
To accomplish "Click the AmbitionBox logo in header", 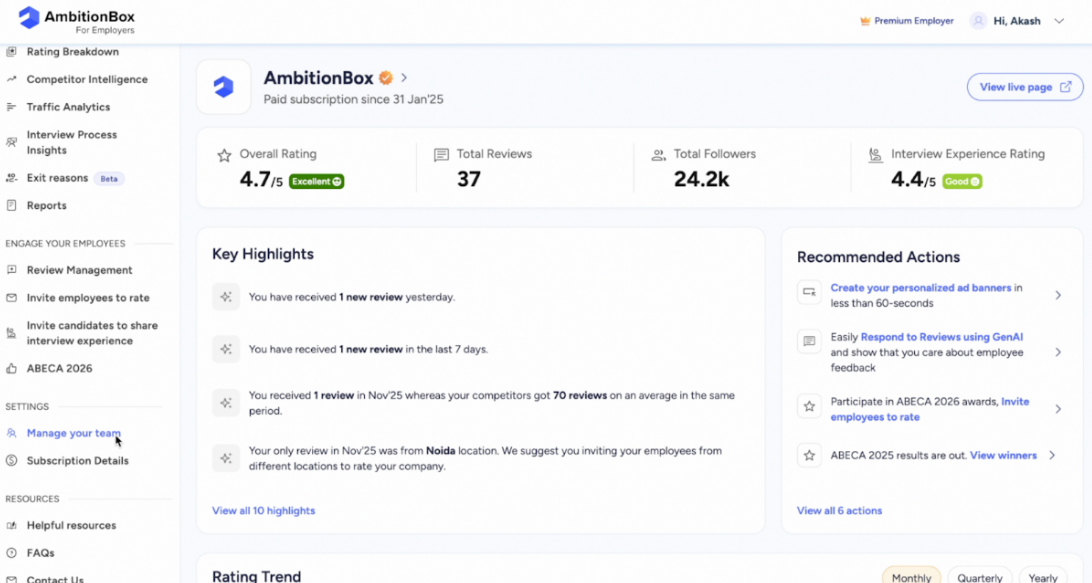I will (x=30, y=18).
